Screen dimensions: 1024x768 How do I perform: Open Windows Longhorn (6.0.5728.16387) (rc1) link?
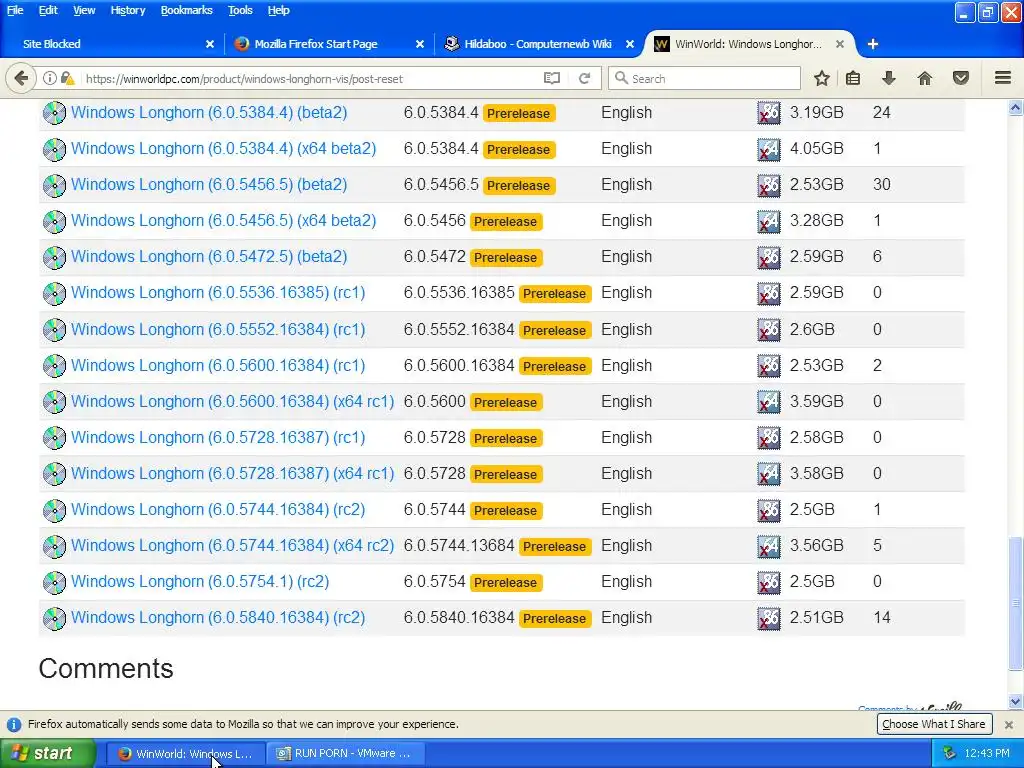pos(218,437)
